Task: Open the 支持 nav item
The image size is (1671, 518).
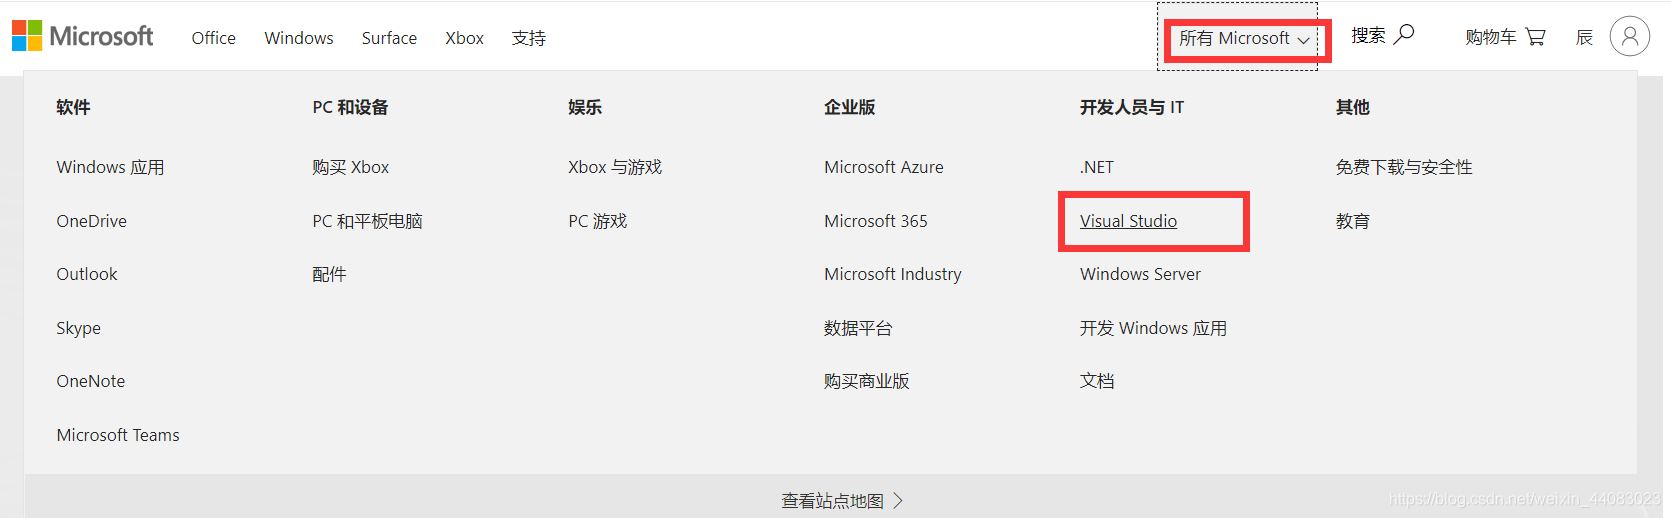Action: tap(529, 38)
